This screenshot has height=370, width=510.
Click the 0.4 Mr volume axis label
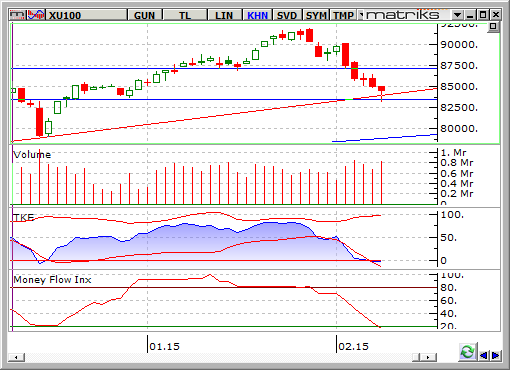pyautogui.click(x=457, y=184)
